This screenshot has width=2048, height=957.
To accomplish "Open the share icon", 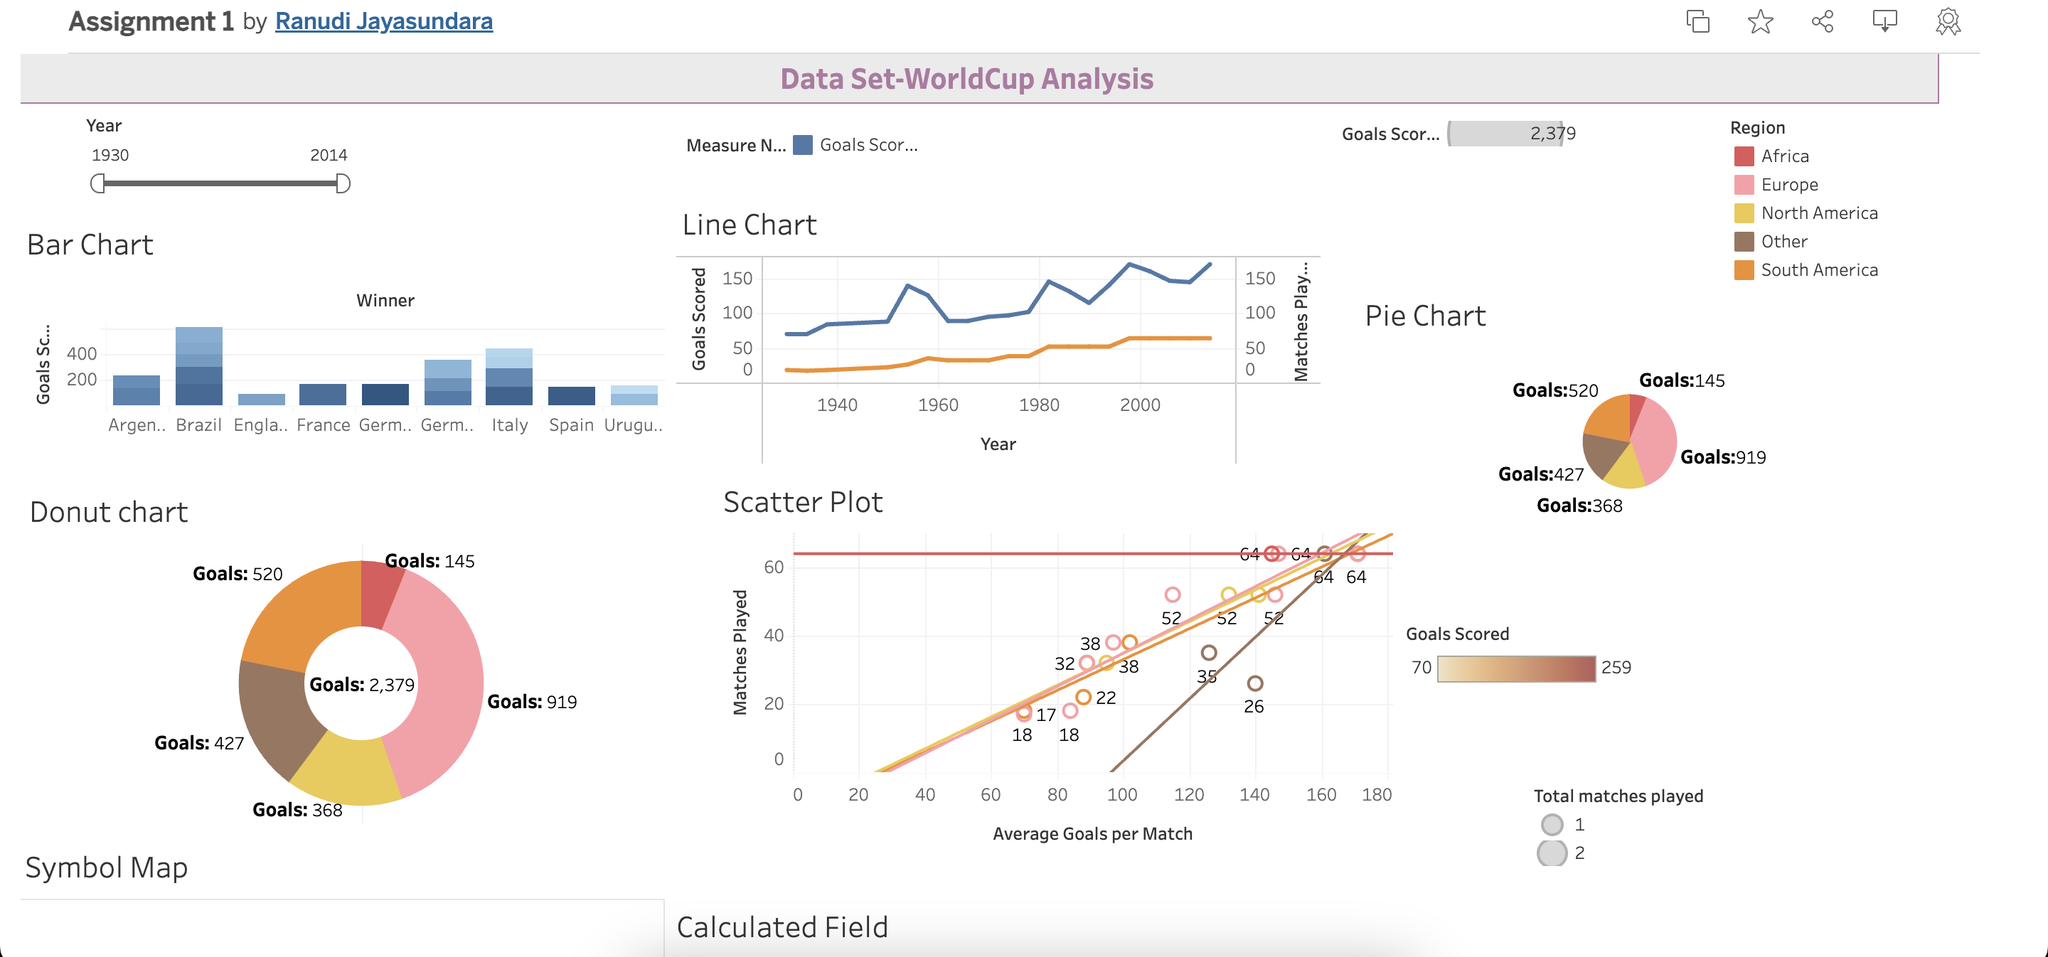I will (1823, 21).
